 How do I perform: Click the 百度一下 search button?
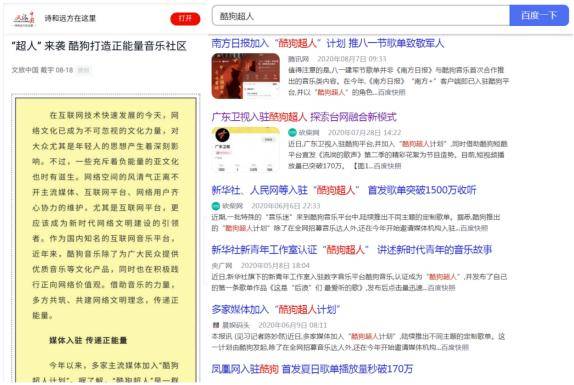pos(539,16)
